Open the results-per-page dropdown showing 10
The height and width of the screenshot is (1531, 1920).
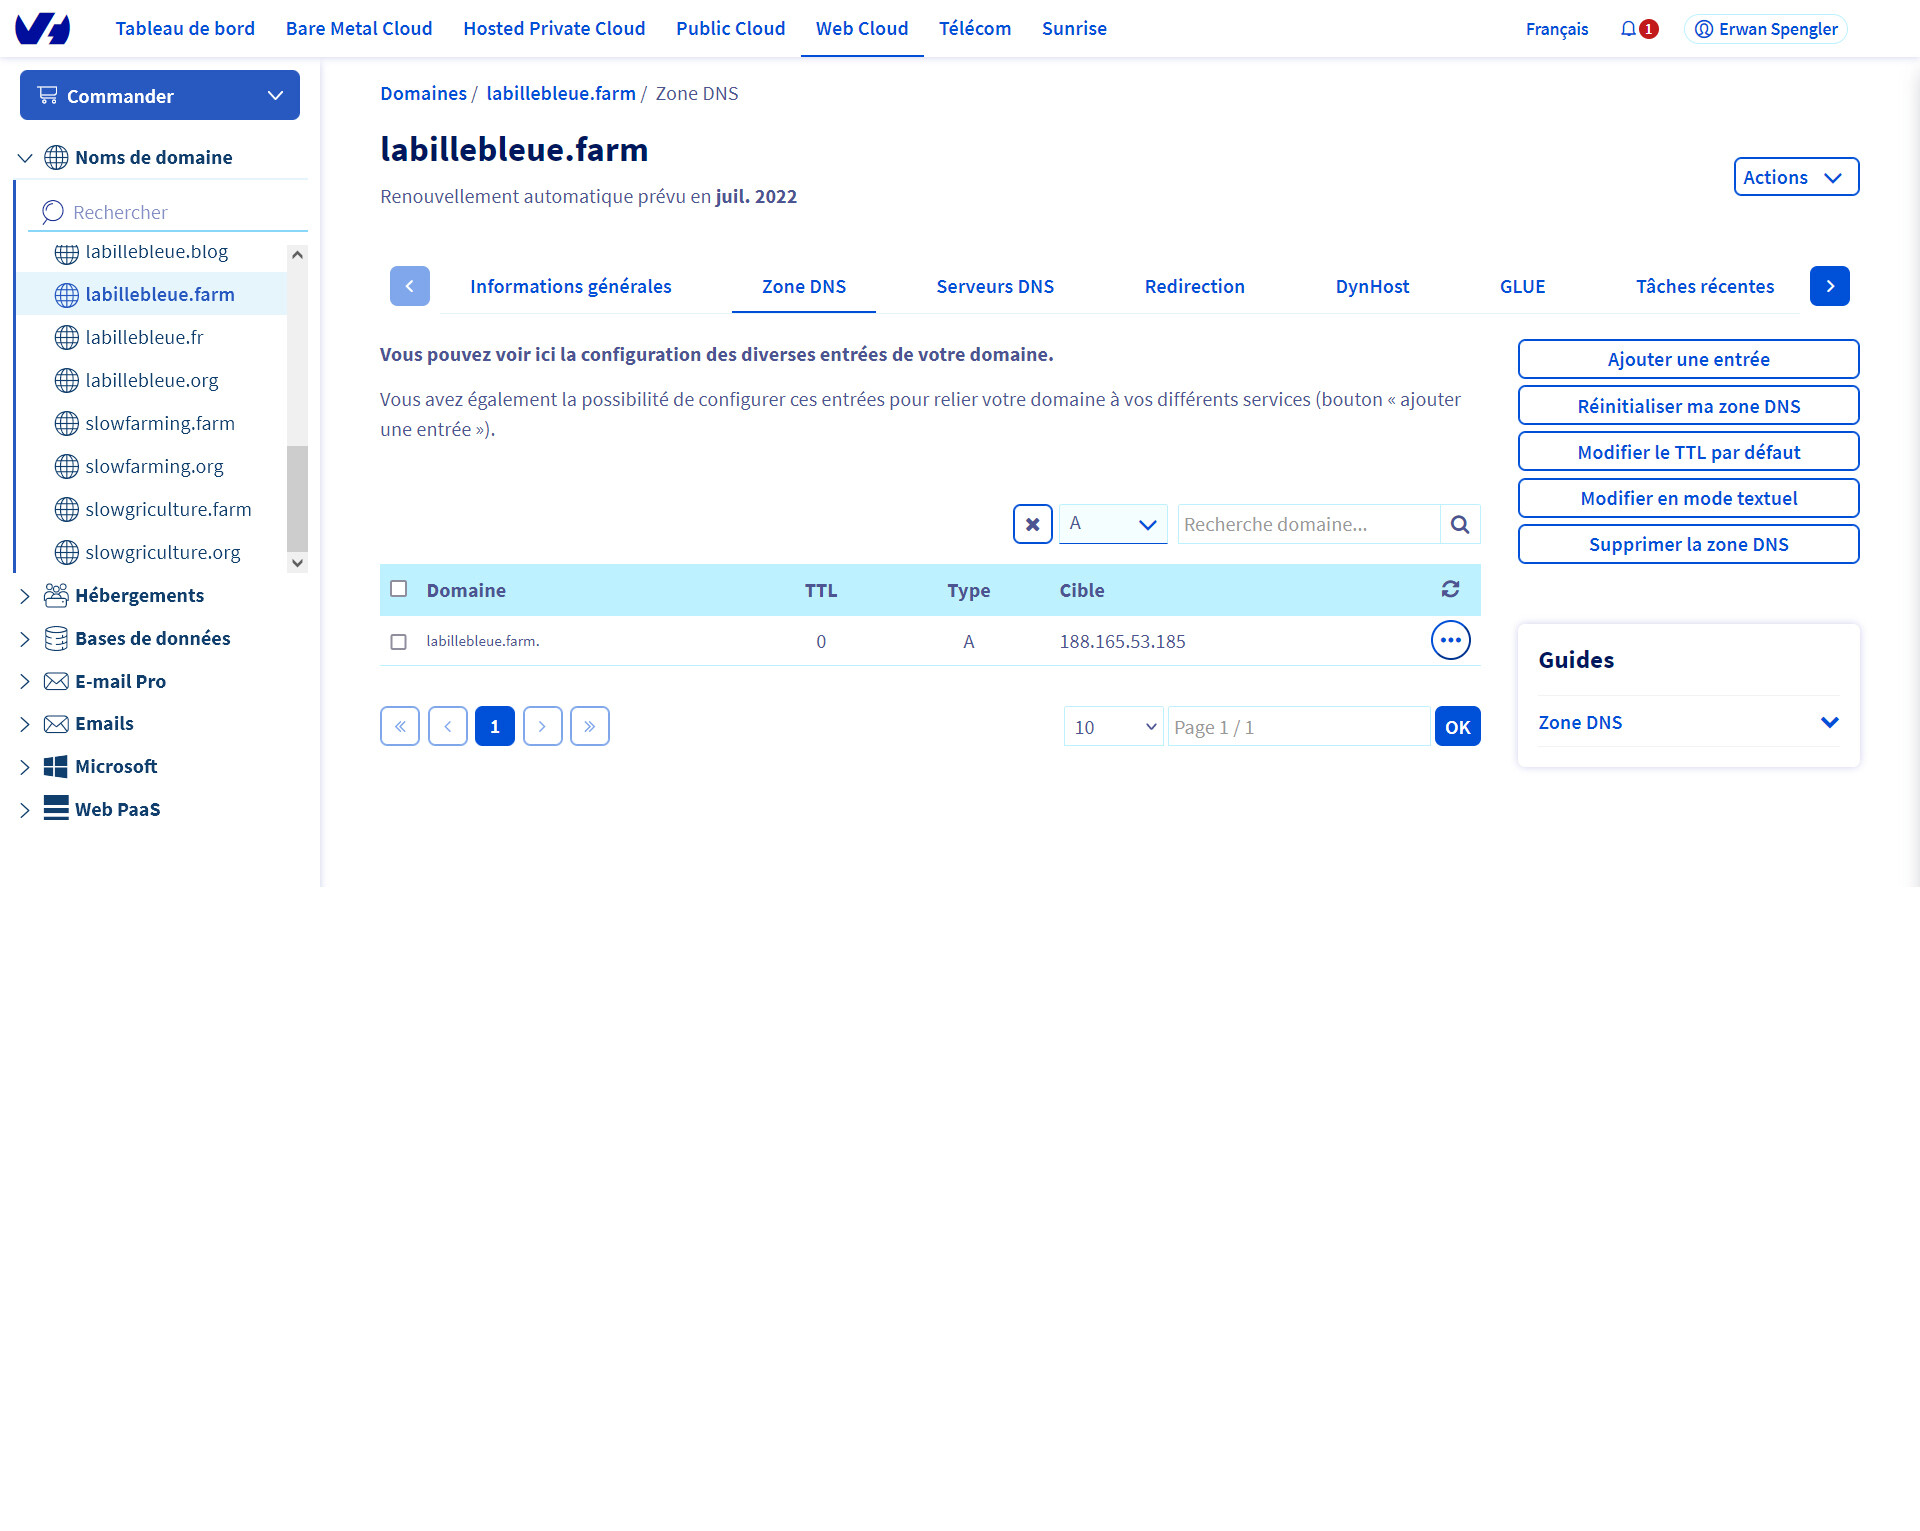[x=1114, y=727]
